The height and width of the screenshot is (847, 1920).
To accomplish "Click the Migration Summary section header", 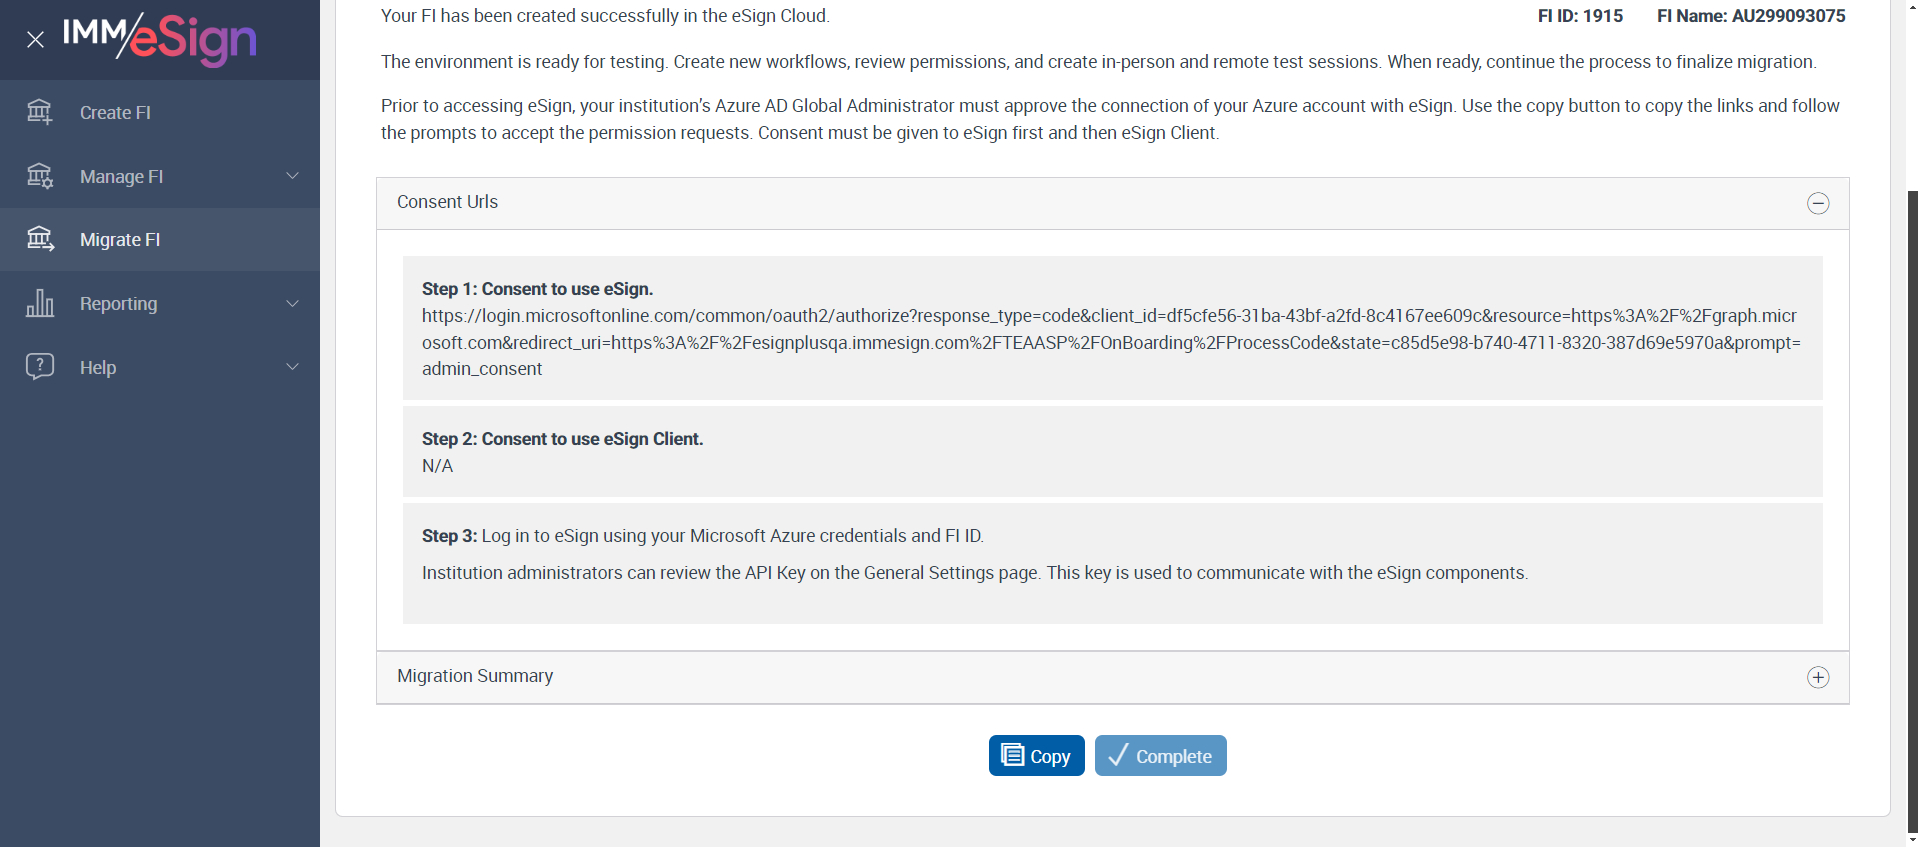I will (475, 676).
